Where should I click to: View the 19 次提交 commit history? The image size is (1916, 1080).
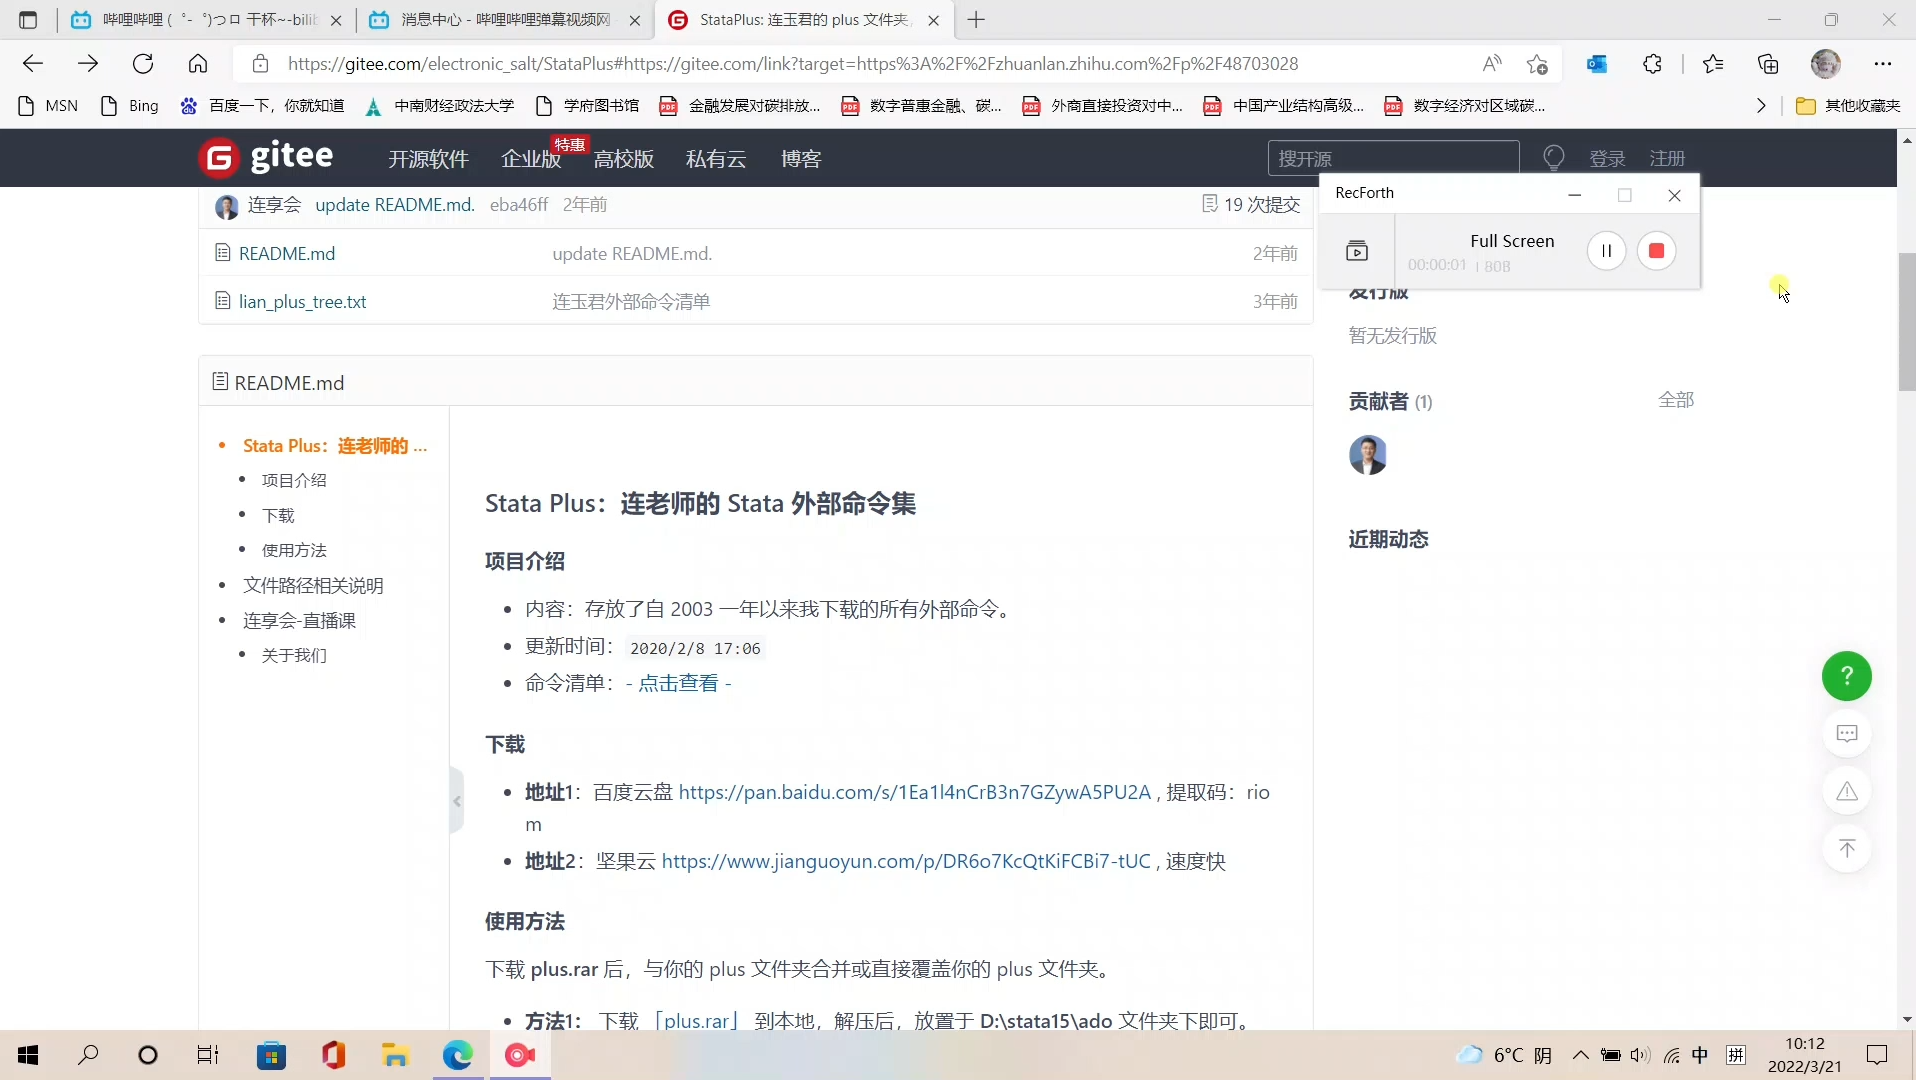(x=1251, y=205)
